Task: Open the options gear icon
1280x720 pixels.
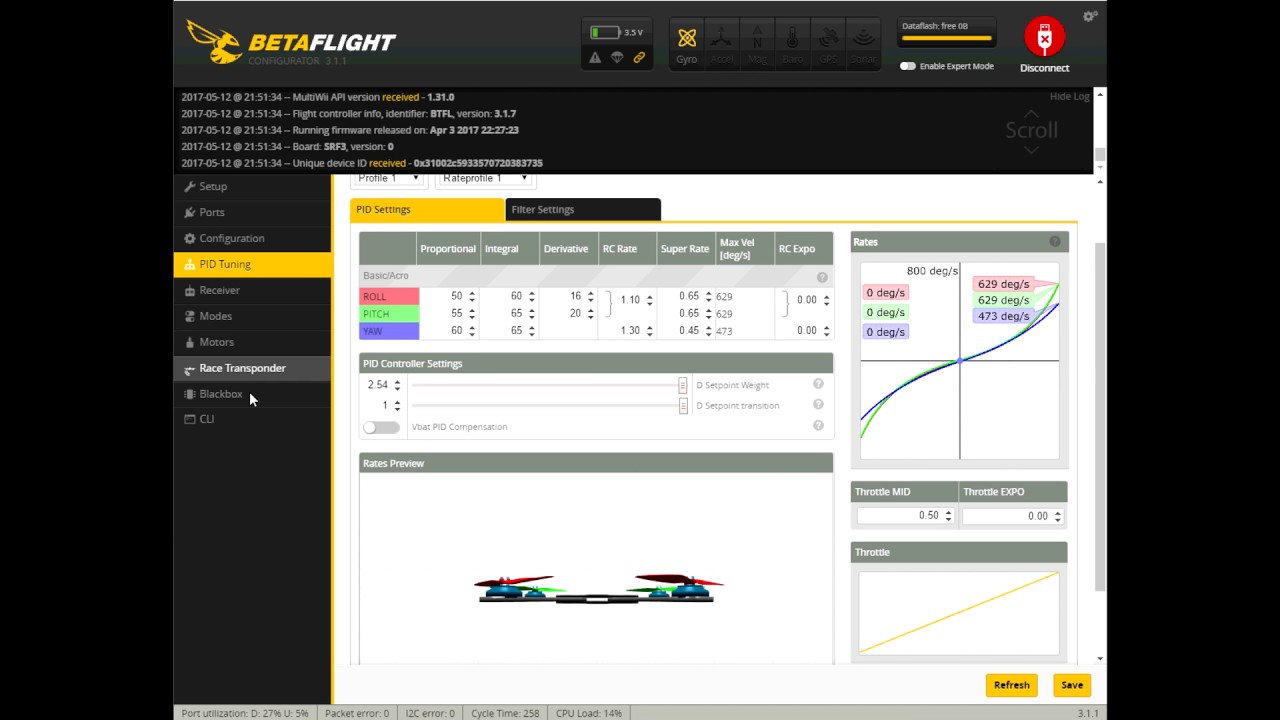Action: pos(1090,16)
